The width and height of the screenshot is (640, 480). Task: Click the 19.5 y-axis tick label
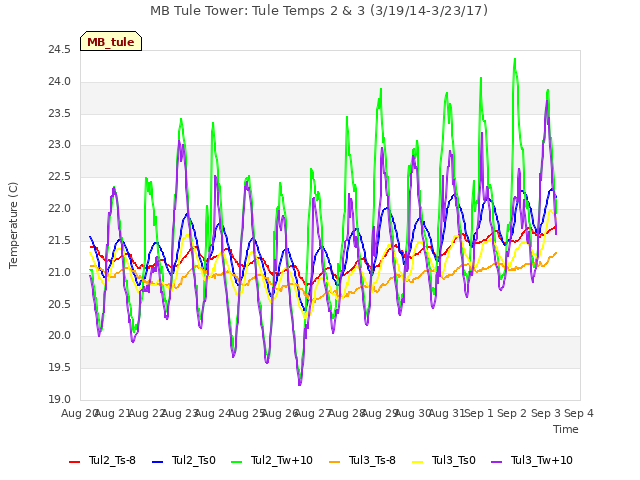60,368
